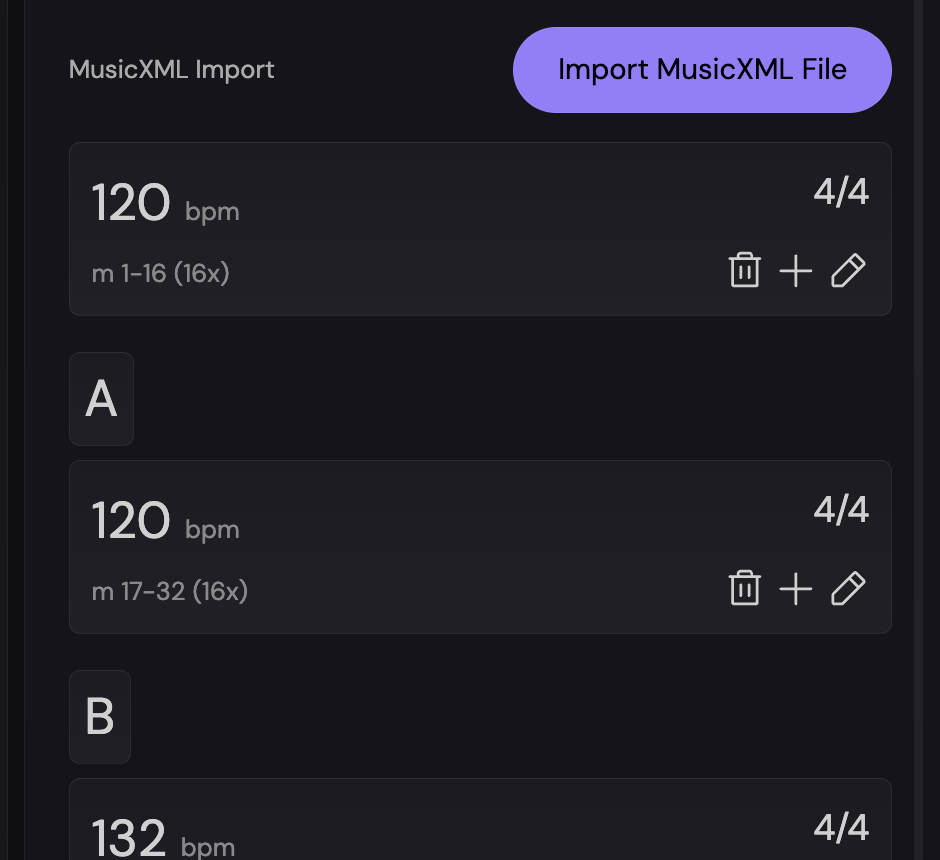Edit the m 1-16 section with the pencil icon
940x860 pixels.
[847, 270]
